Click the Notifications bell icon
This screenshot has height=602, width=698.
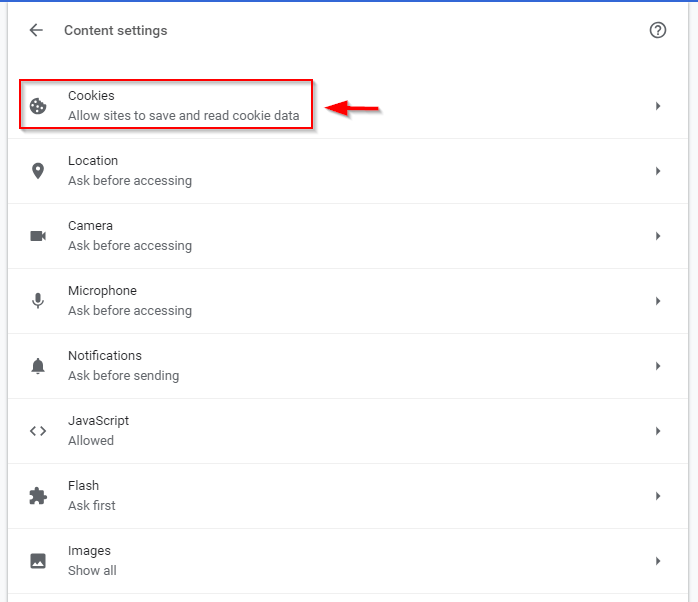click(x=38, y=366)
